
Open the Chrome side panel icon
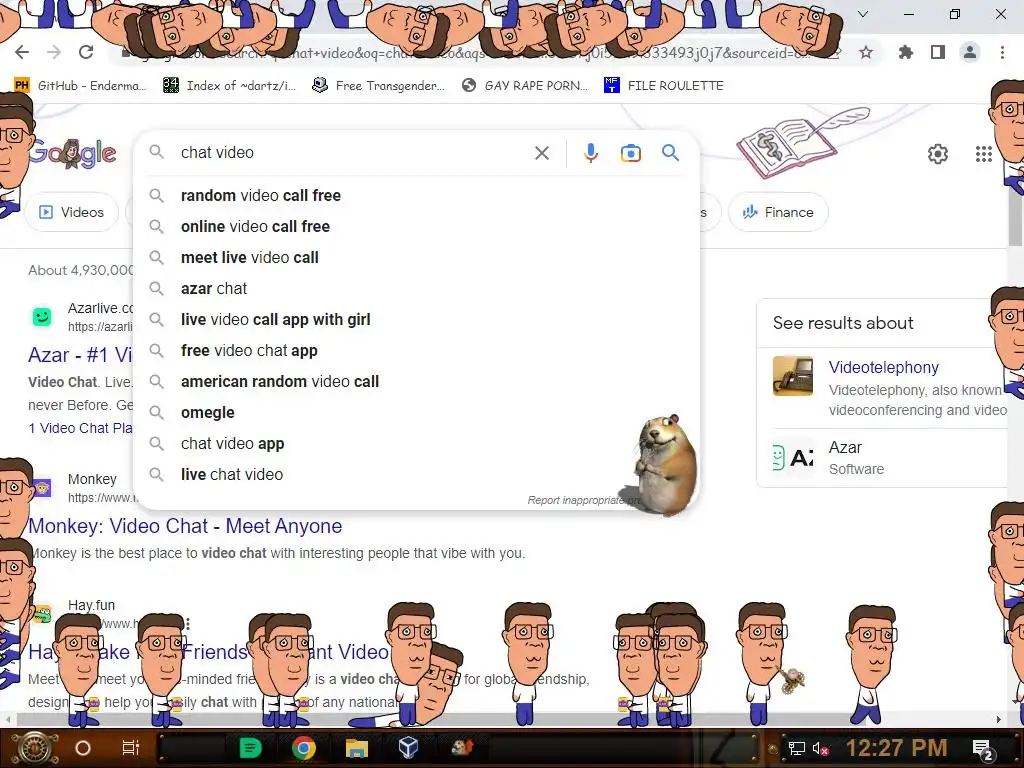[x=938, y=52]
